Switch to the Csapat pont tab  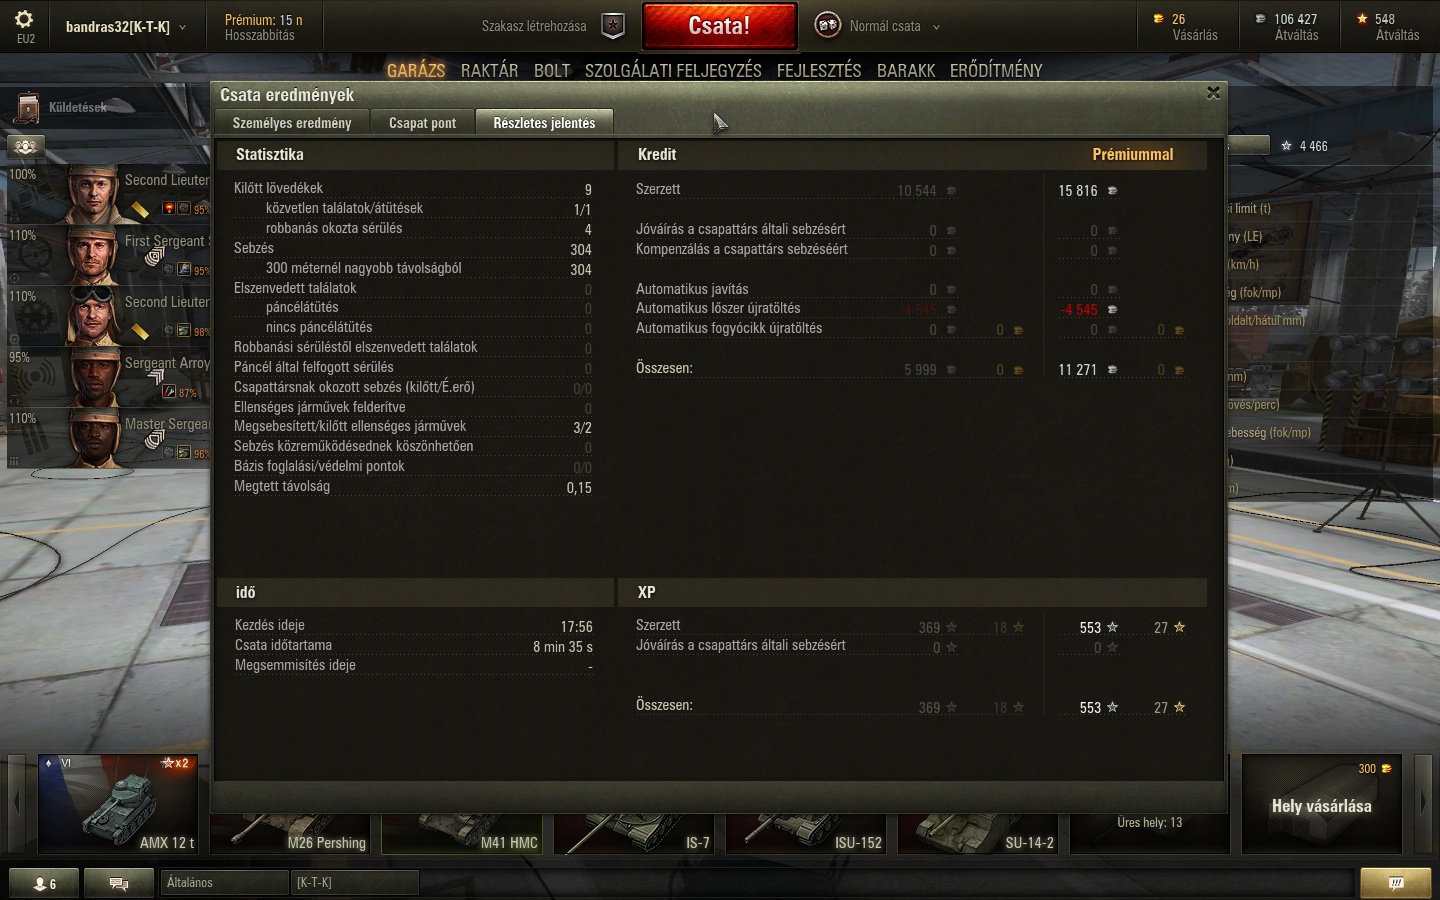tap(422, 123)
